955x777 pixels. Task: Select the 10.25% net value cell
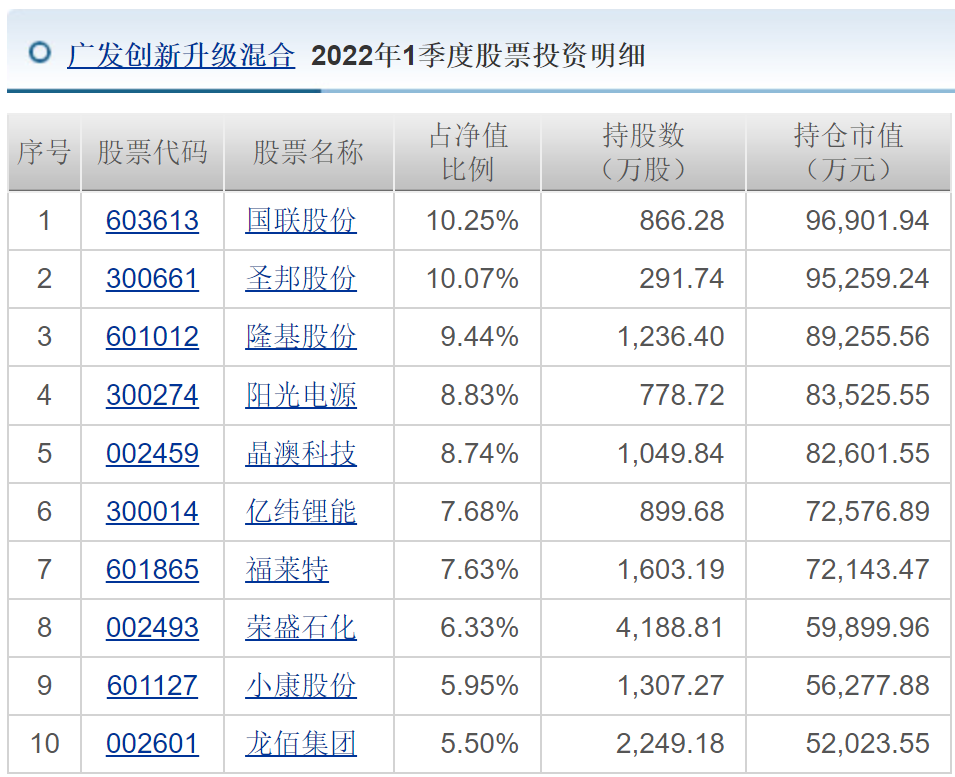[x=467, y=220]
